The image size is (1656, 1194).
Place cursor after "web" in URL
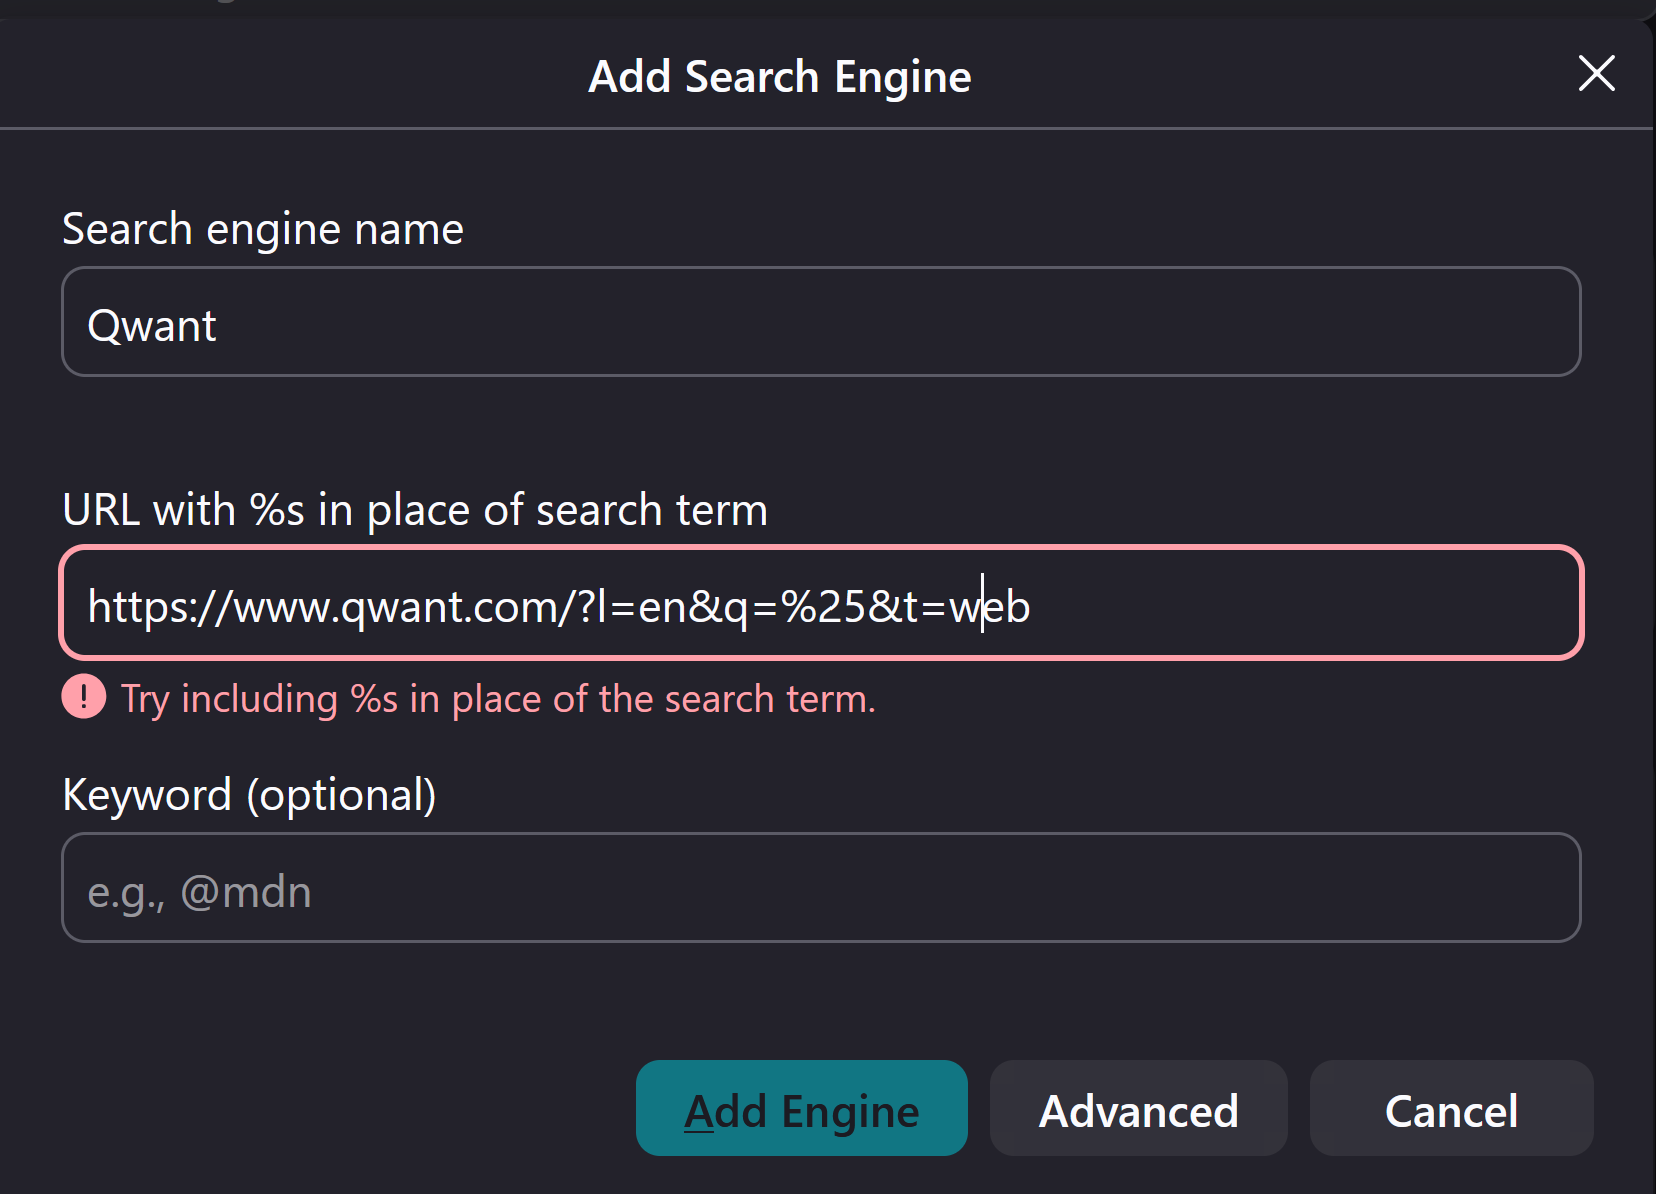point(1032,607)
